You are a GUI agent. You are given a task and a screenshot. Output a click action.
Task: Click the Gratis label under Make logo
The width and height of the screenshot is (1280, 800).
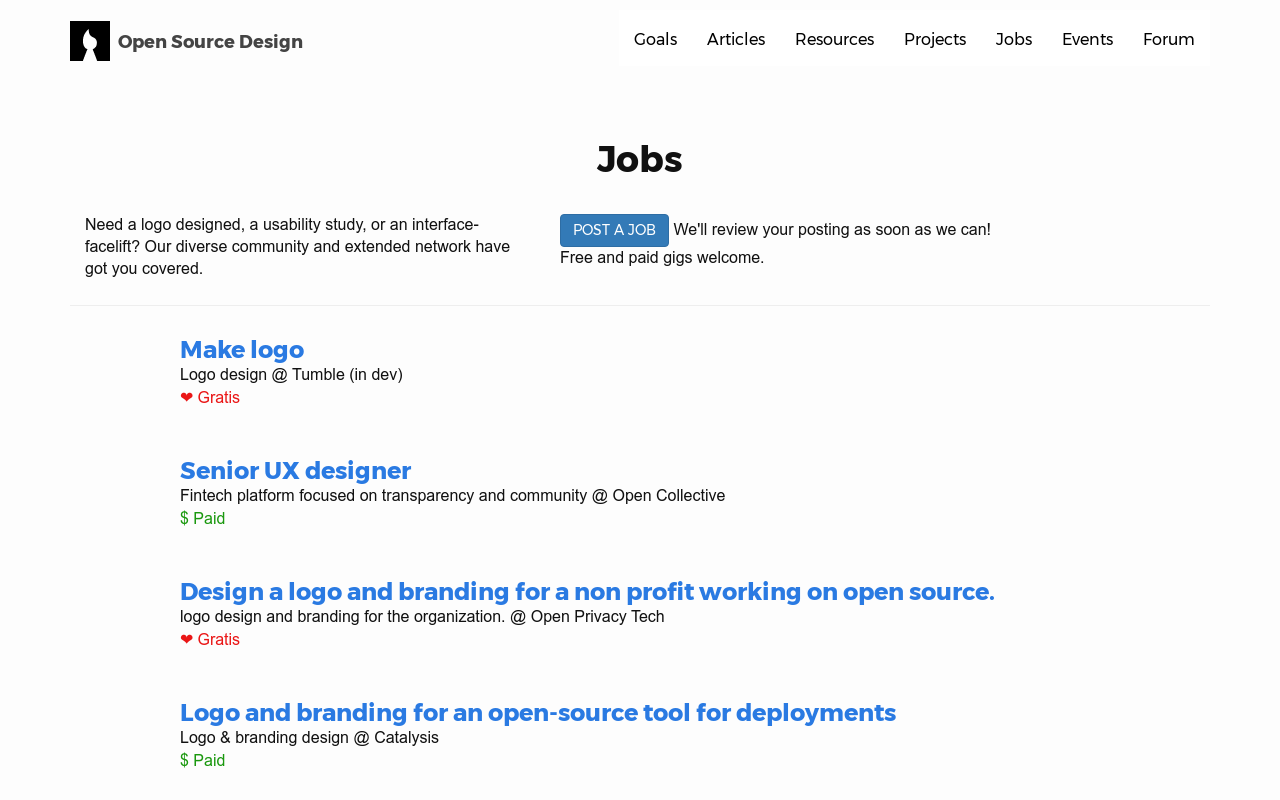click(x=210, y=398)
